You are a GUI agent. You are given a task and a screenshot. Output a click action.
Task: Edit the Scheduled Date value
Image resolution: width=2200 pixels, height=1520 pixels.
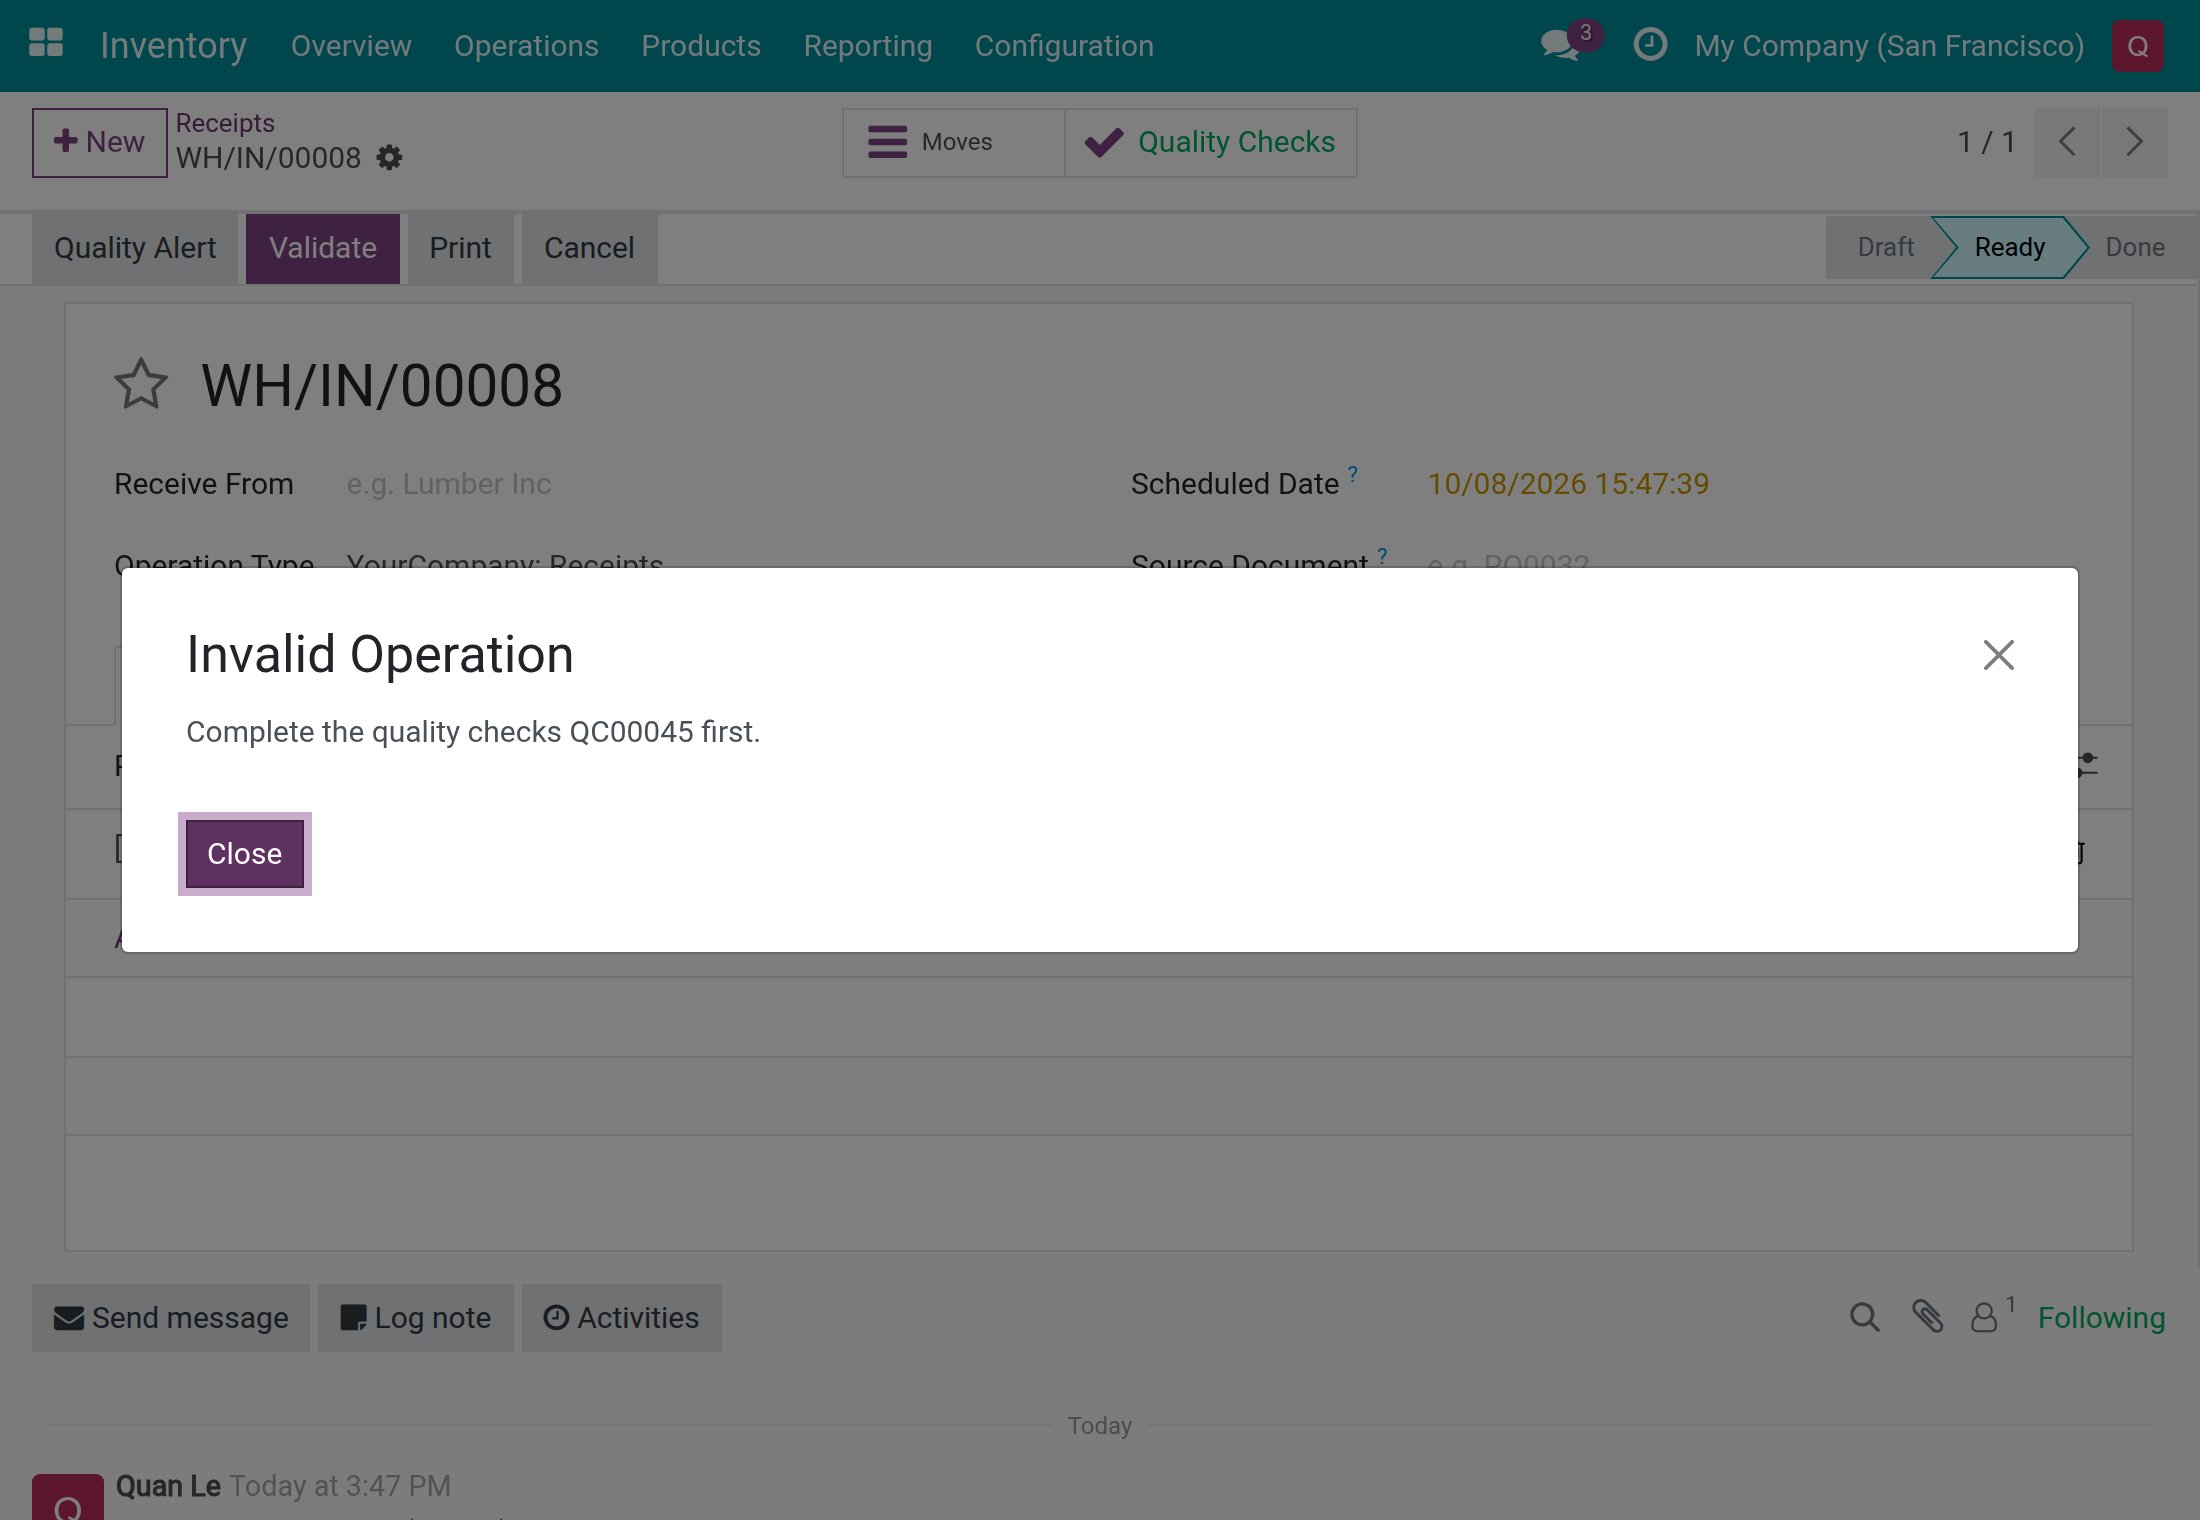pos(1568,484)
